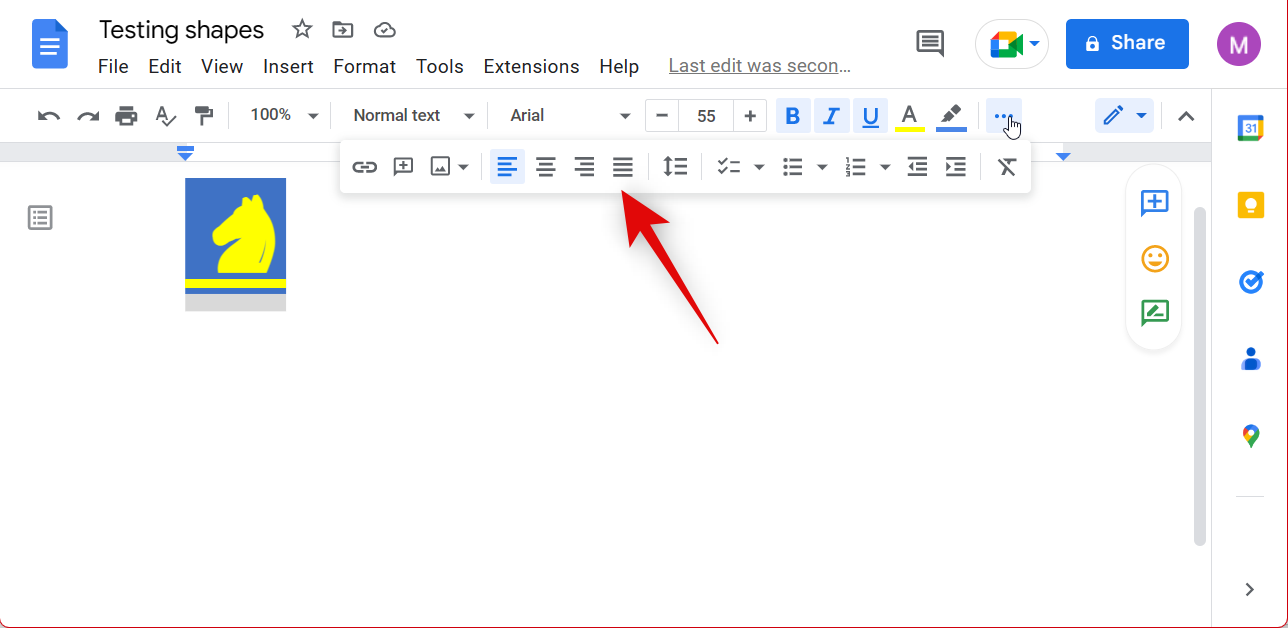Toggle Italic formatting

830,116
